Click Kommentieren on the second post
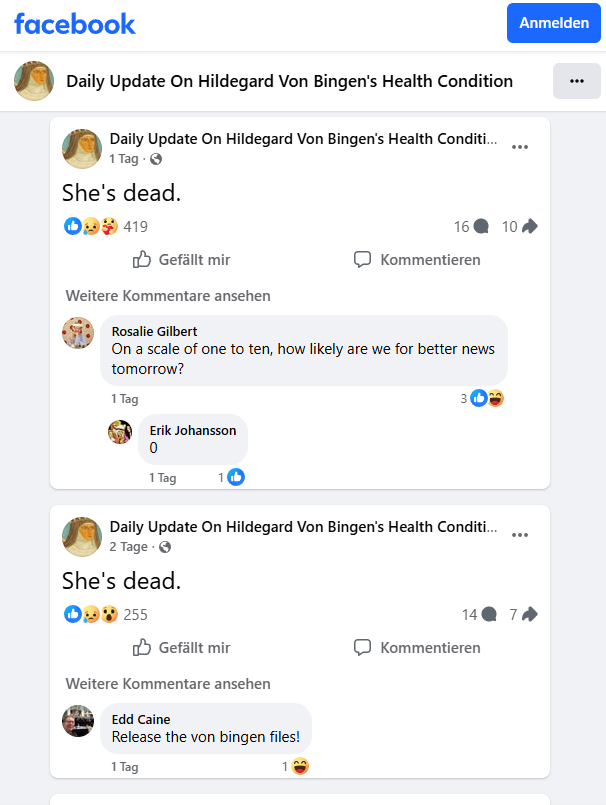The width and height of the screenshot is (606, 805). (x=417, y=648)
